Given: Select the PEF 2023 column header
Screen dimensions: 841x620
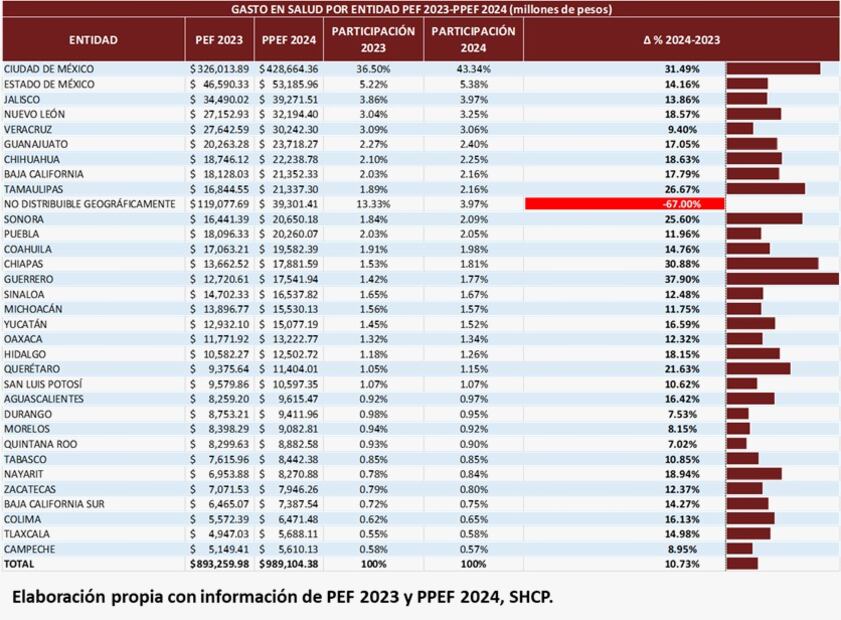Looking at the screenshot, I should (218, 40).
